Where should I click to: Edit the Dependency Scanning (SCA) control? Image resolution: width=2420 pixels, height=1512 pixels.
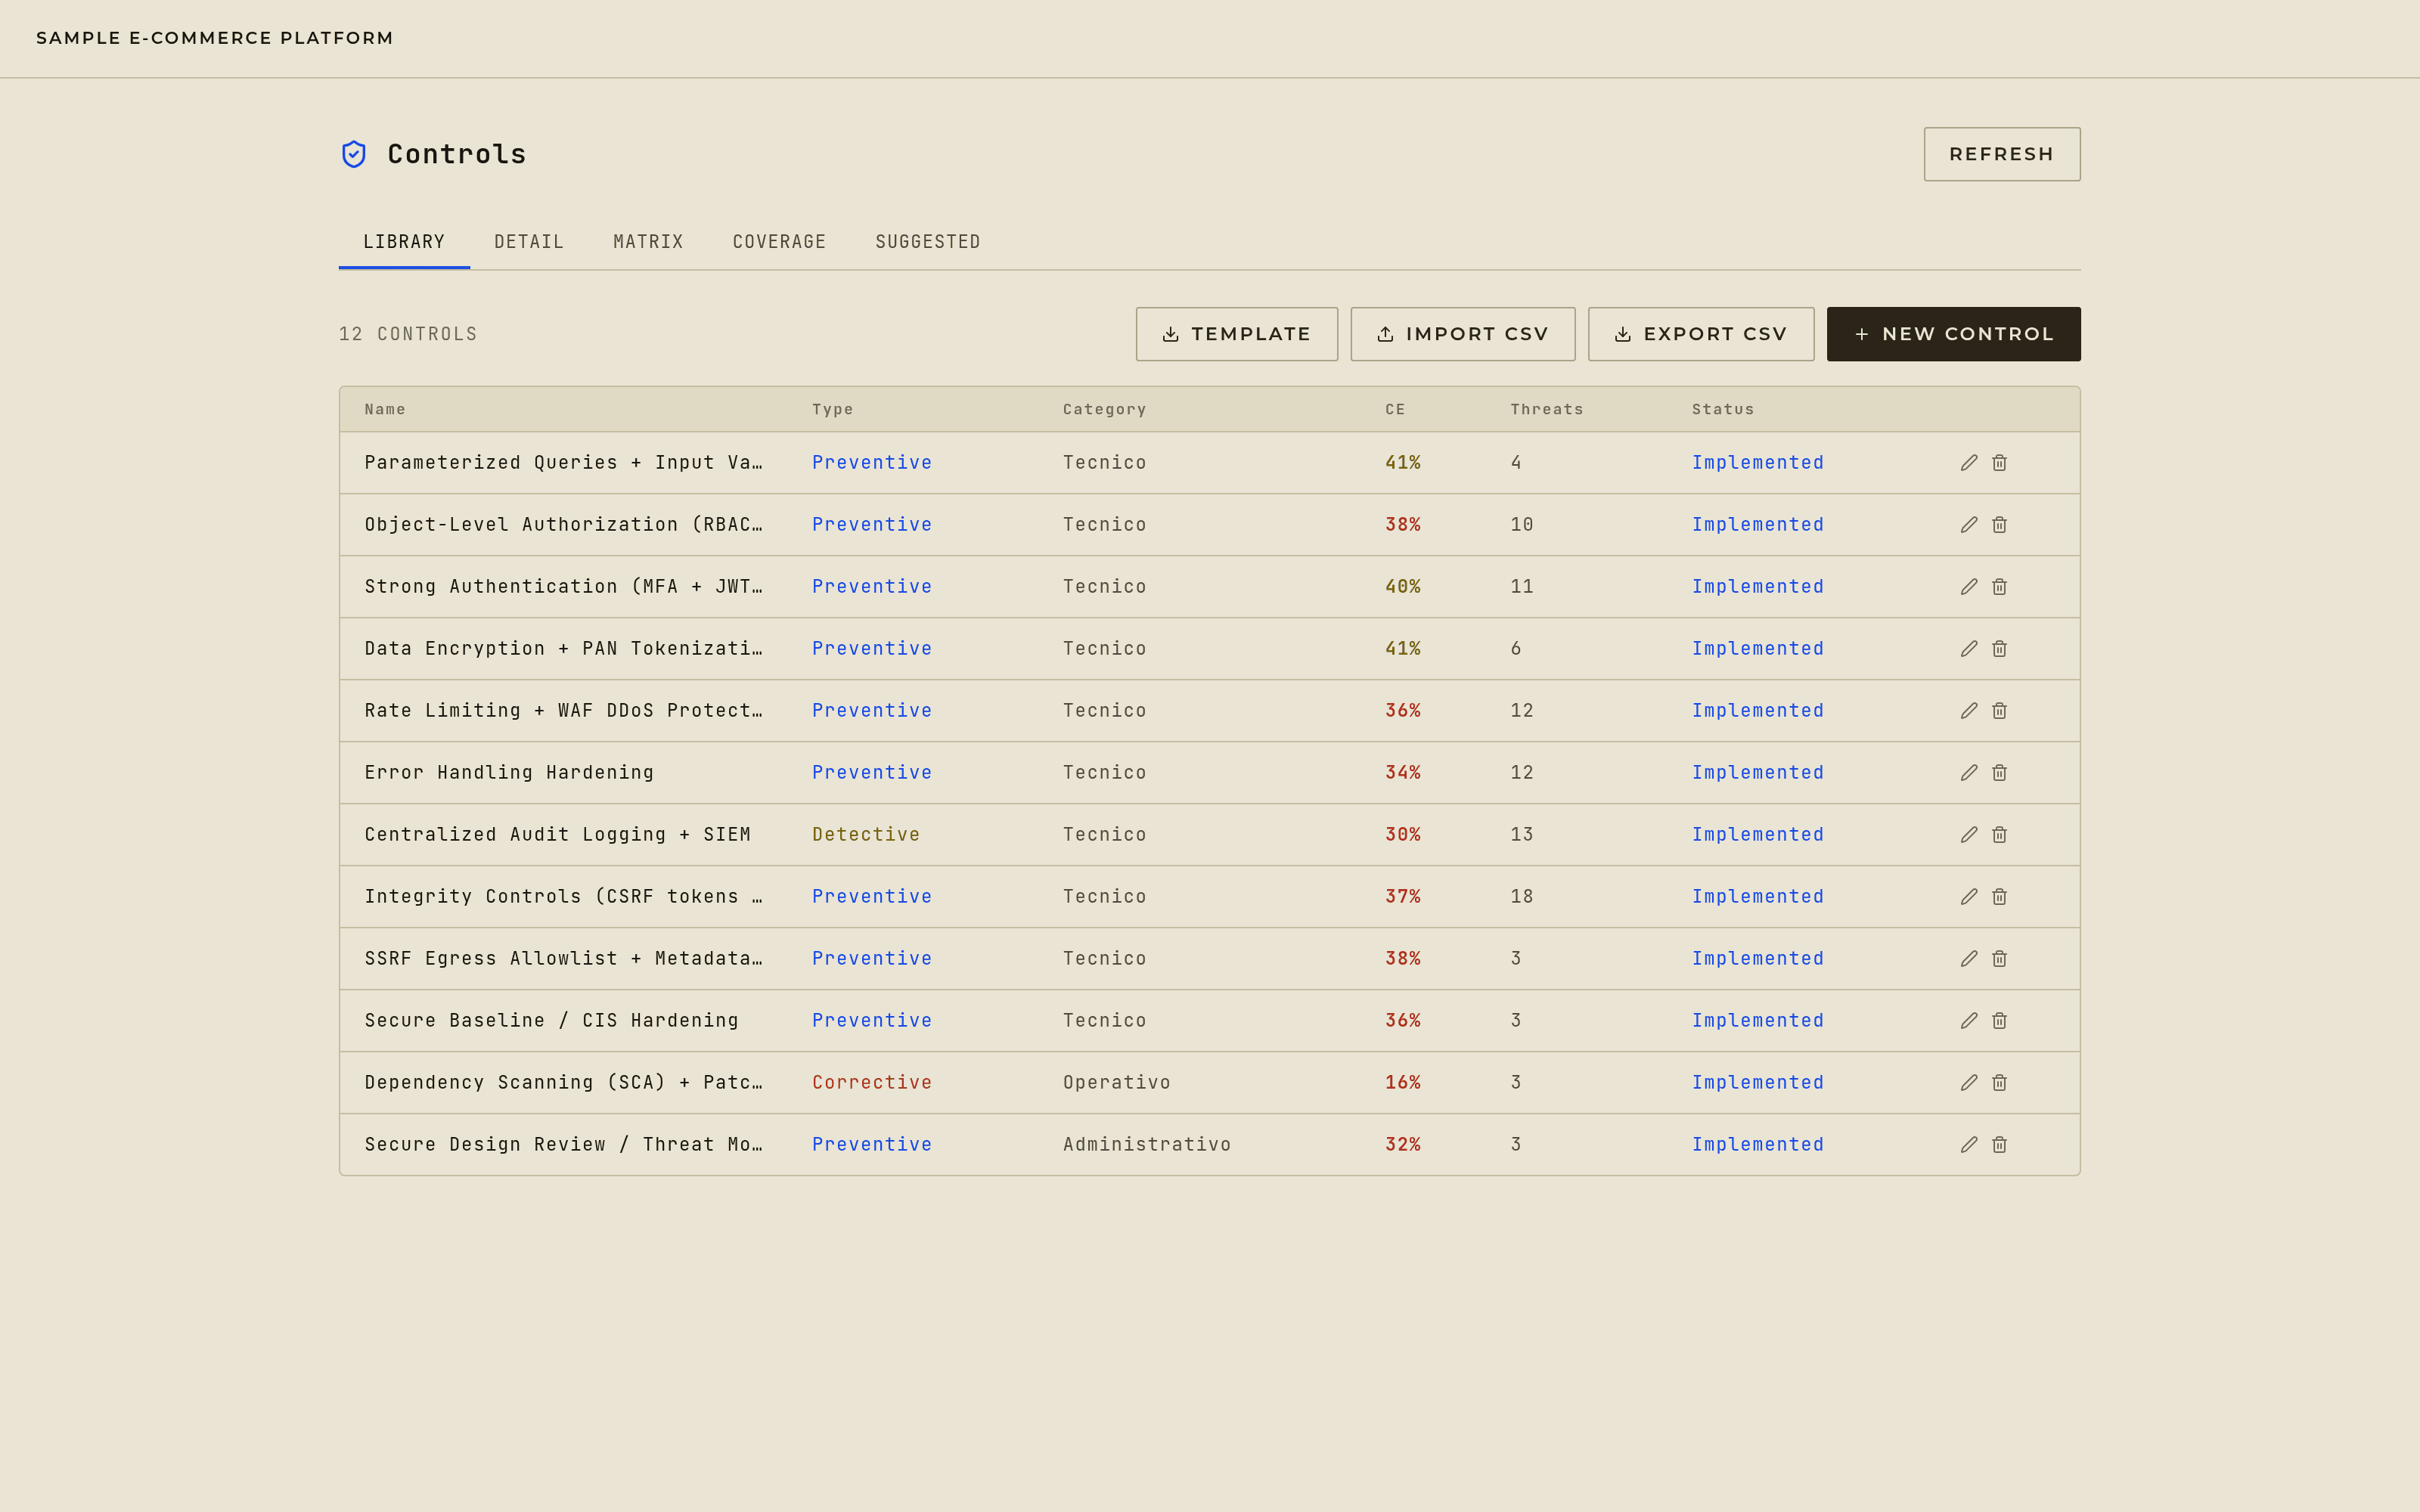[x=1969, y=1083]
